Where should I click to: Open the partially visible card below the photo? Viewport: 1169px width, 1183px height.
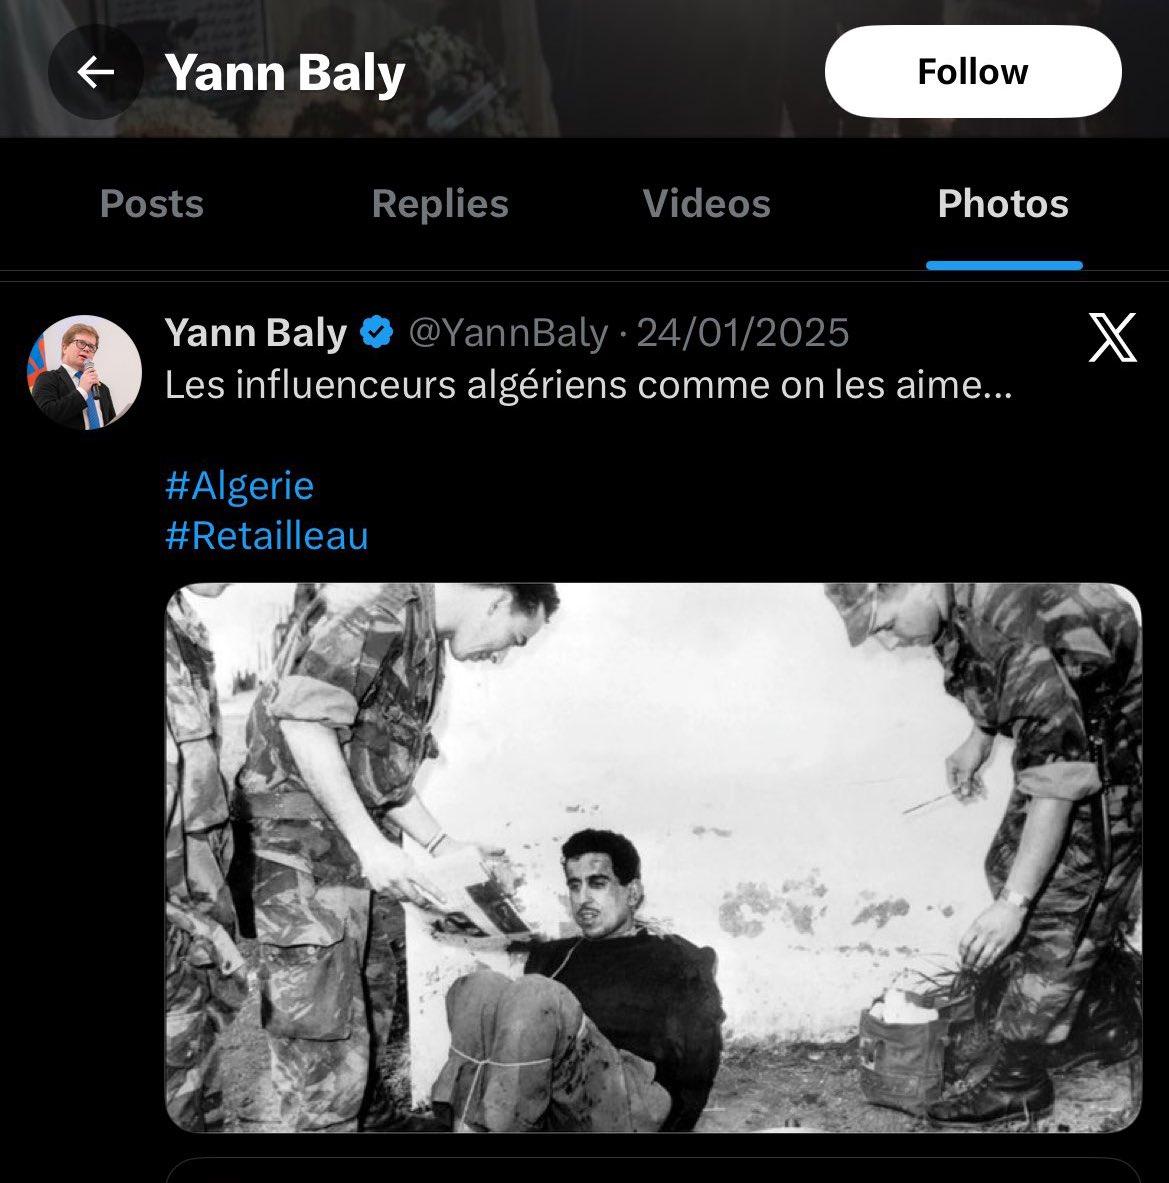(652, 1171)
